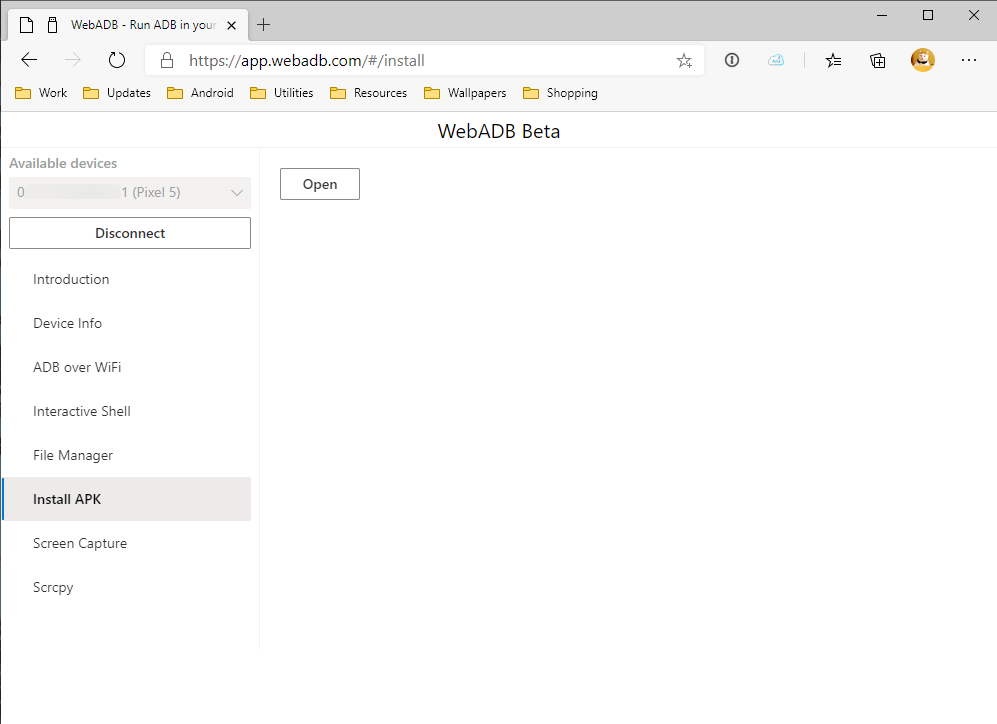Open the ADB over WiFi section
Viewport: 997px width, 724px height.
click(x=127, y=367)
